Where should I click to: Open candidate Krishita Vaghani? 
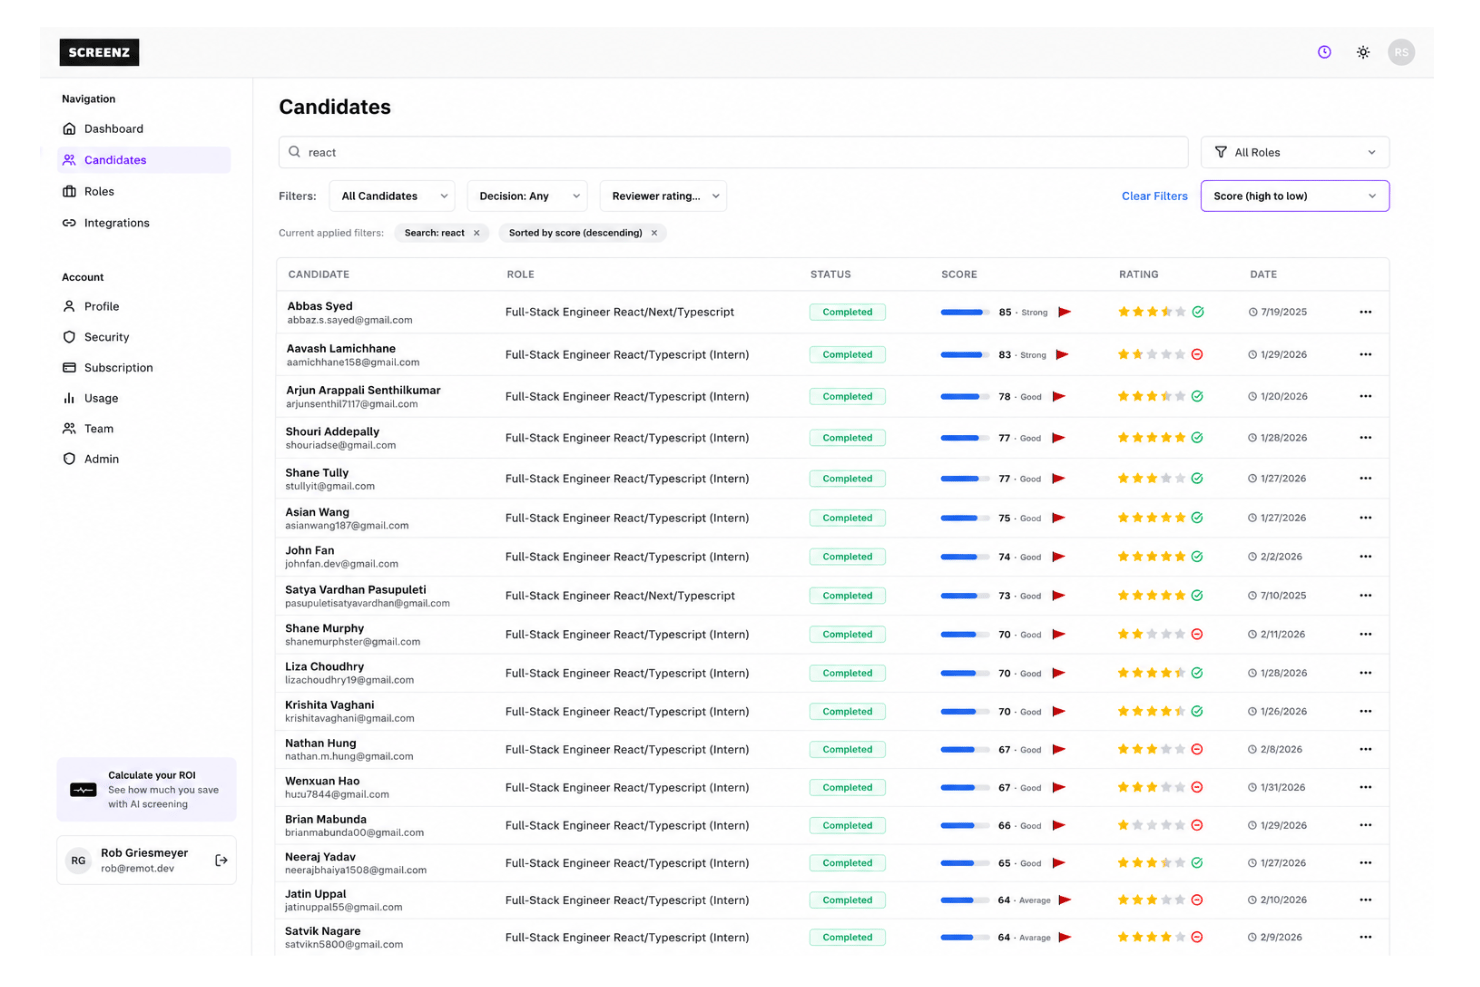(330, 705)
